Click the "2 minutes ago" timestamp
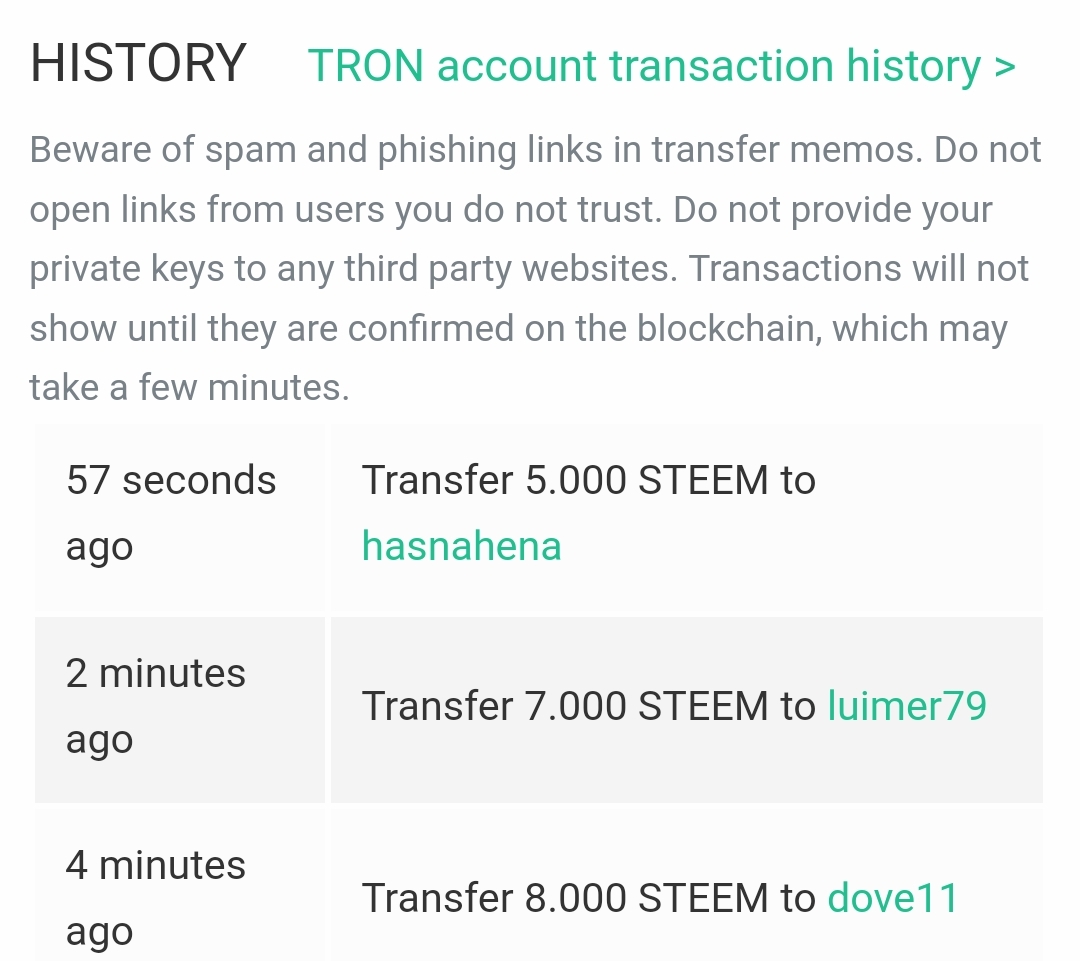The image size is (1080, 961). tap(155, 706)
